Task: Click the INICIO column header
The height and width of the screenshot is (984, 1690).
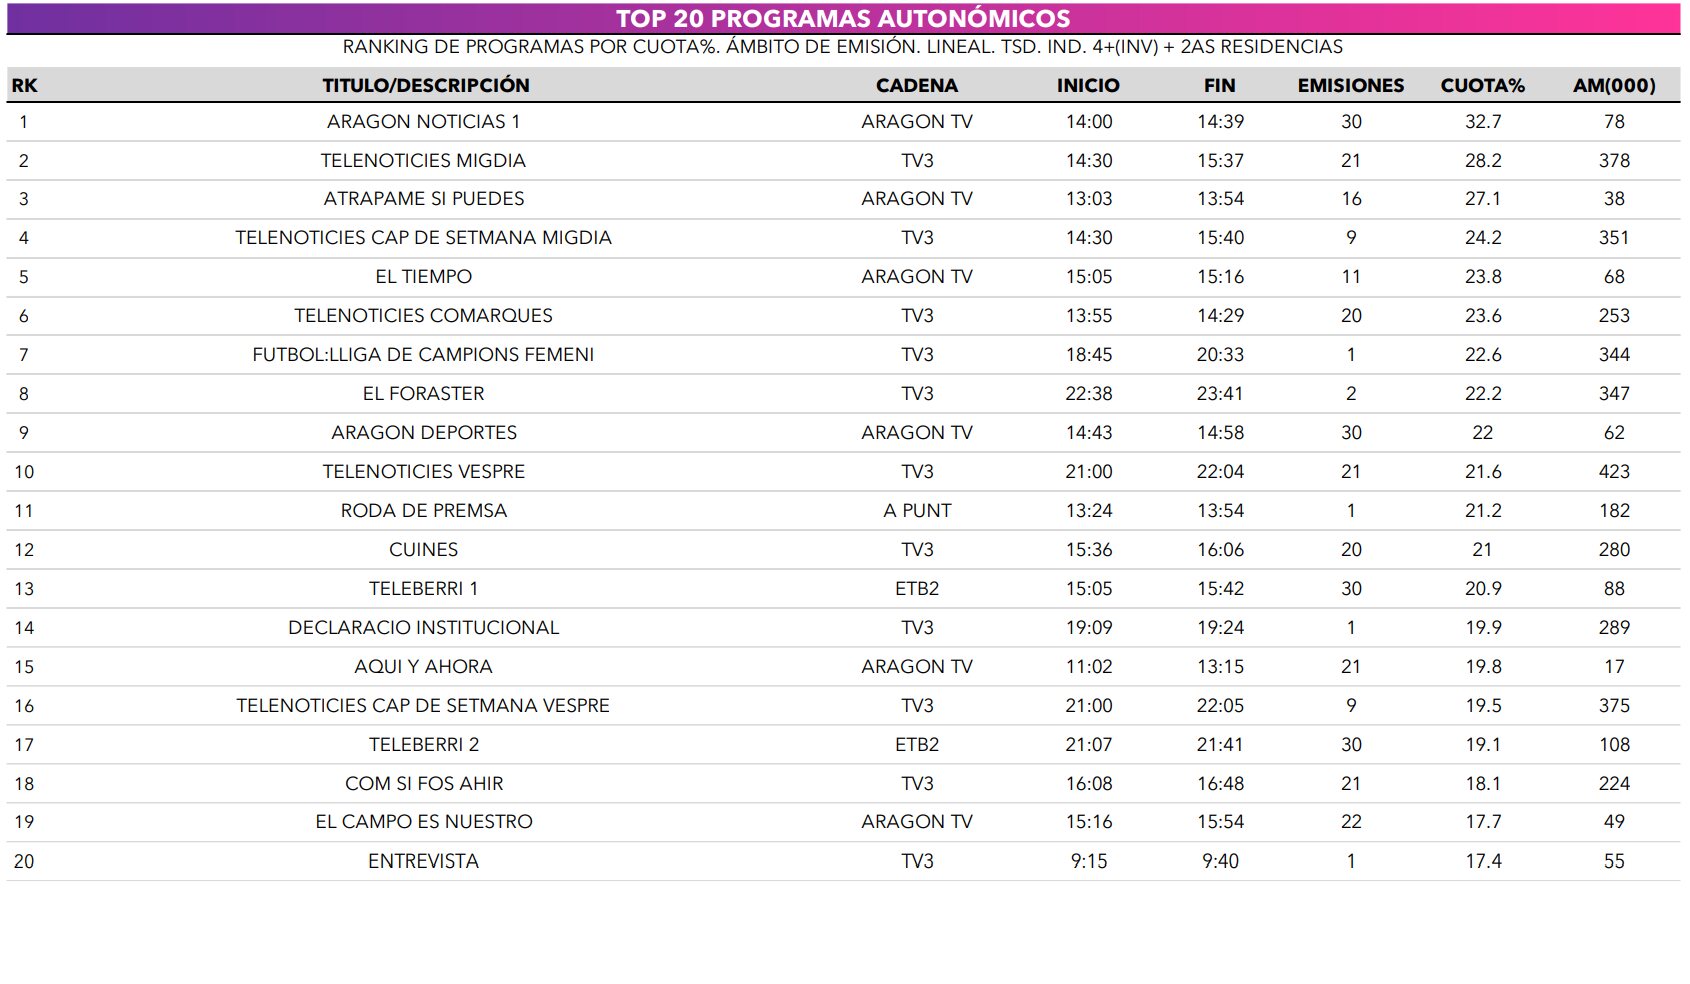Action: (x=1088, y=86)
